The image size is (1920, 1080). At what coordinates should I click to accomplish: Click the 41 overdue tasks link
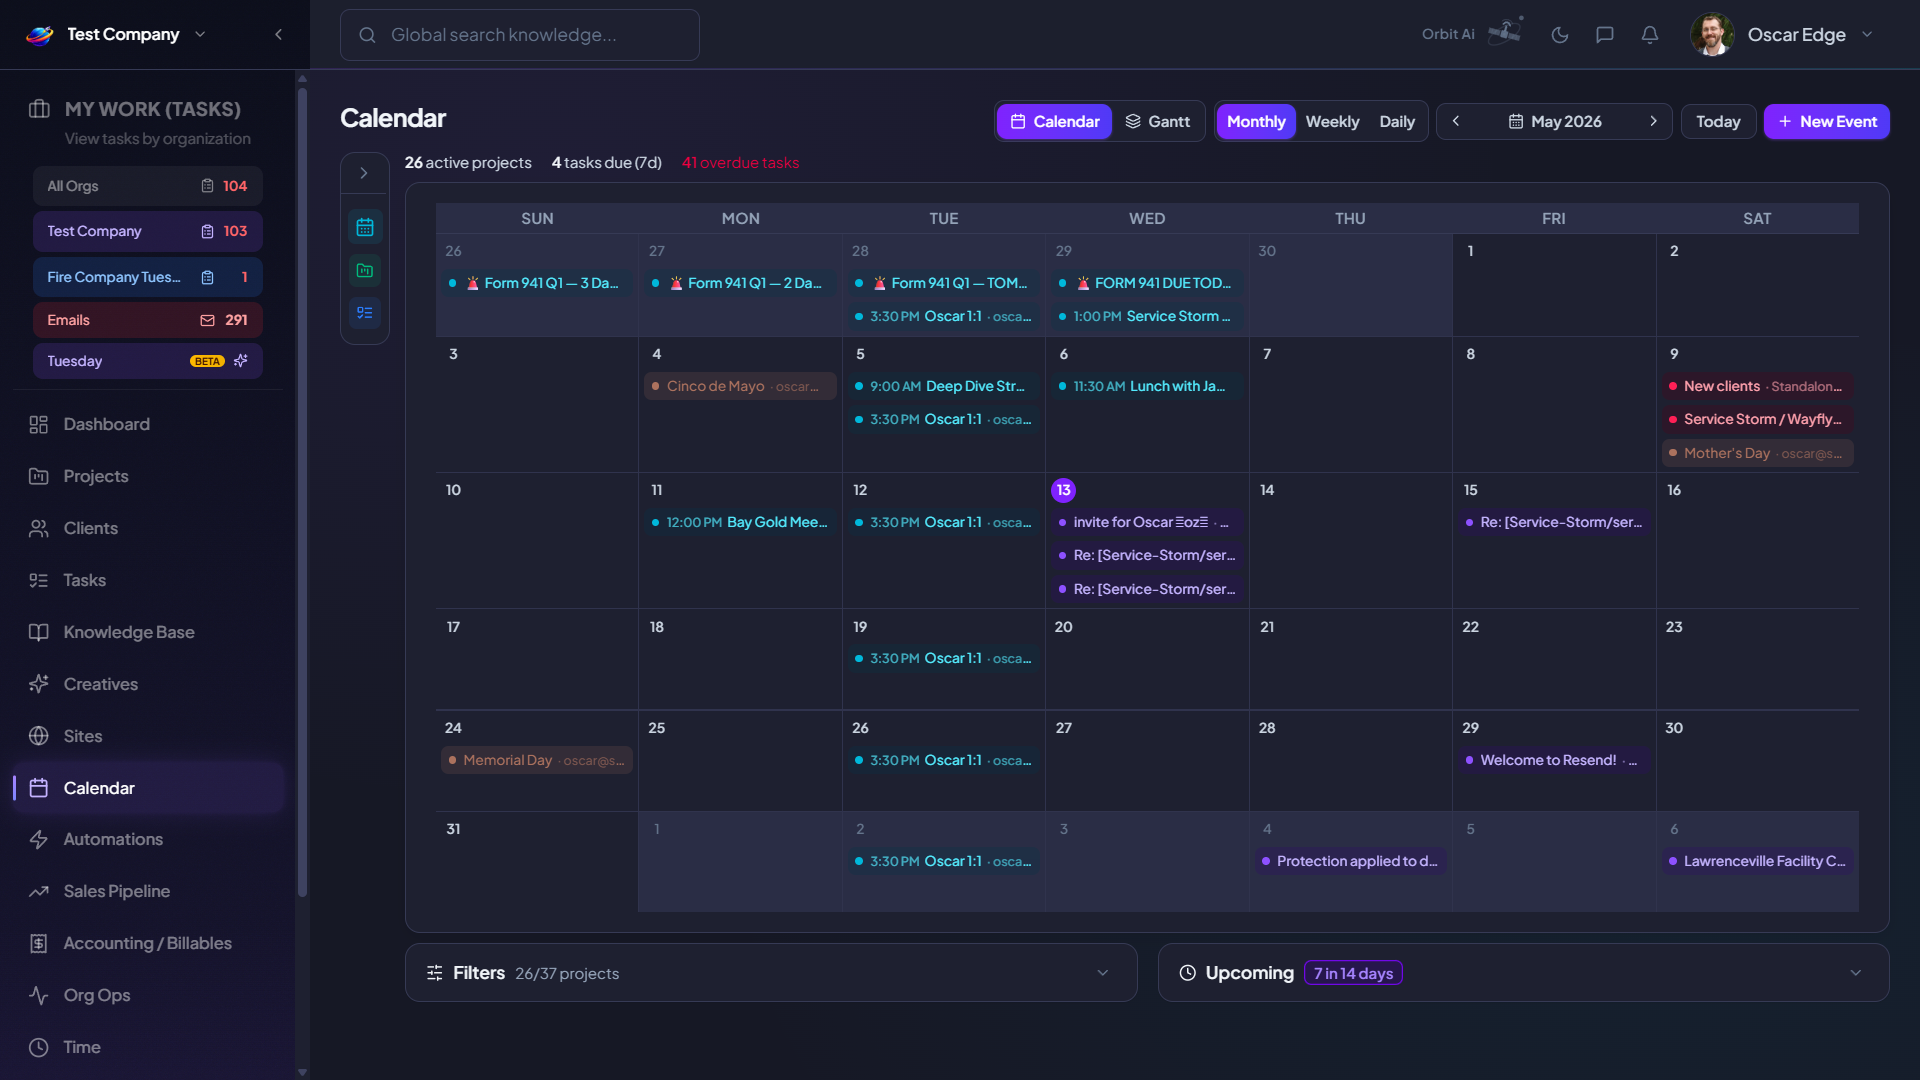740,163
